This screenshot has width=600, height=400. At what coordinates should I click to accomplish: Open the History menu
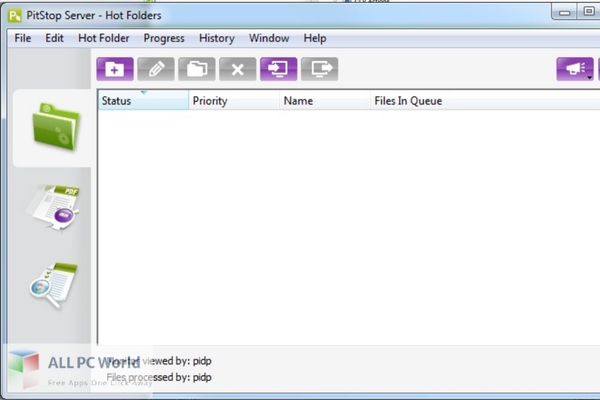coord(217,38)
